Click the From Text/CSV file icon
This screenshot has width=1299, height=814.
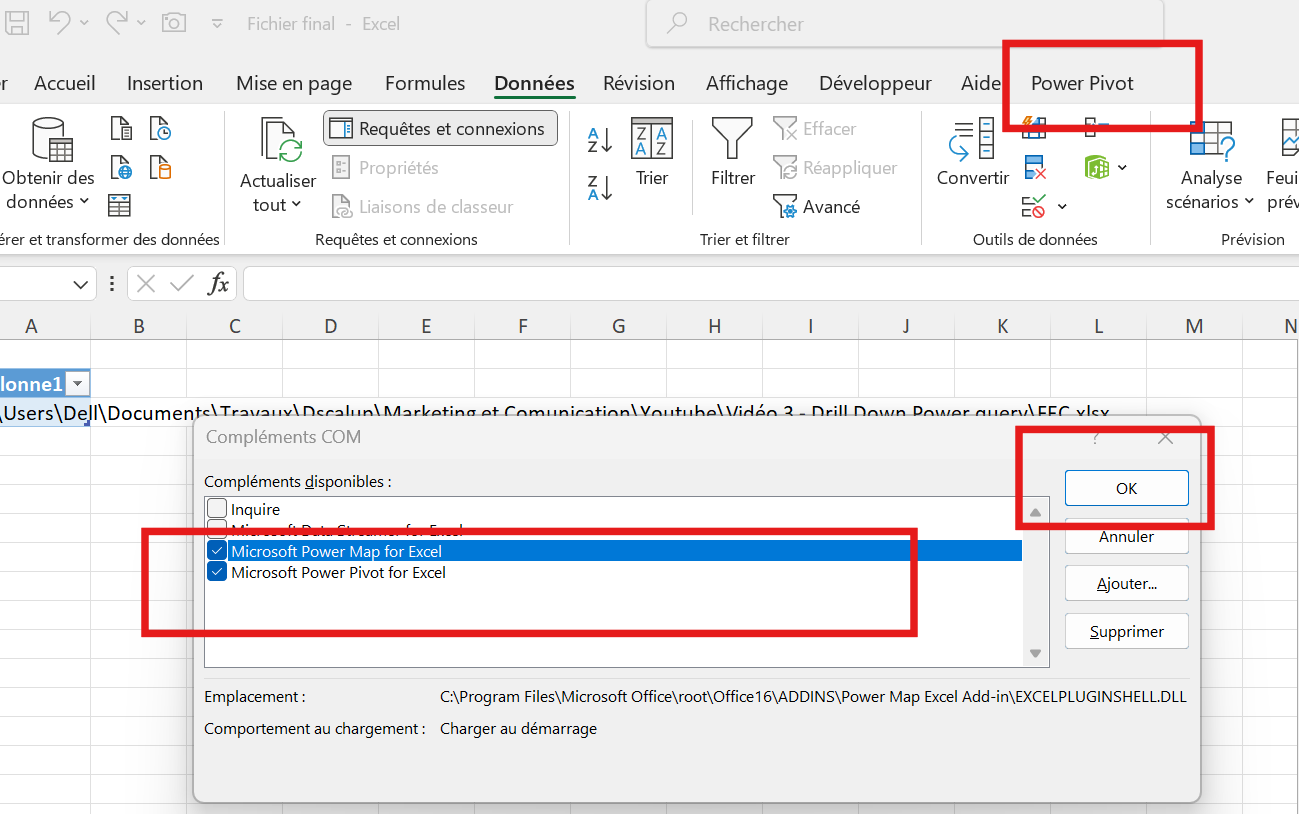(x=120, y=128)
